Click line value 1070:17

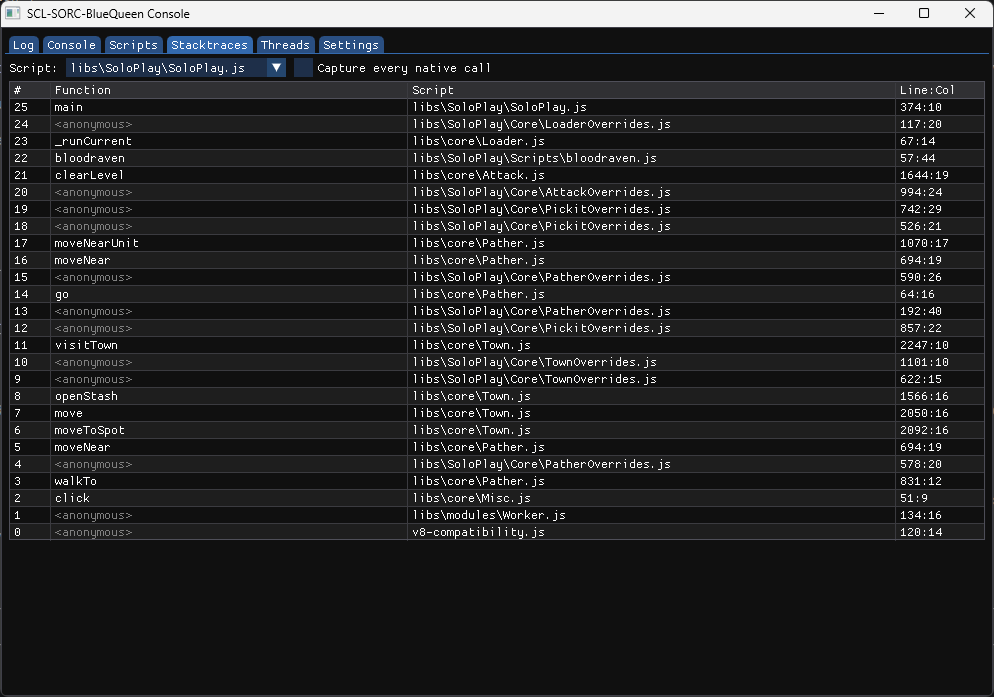click(x=924, y=243)
